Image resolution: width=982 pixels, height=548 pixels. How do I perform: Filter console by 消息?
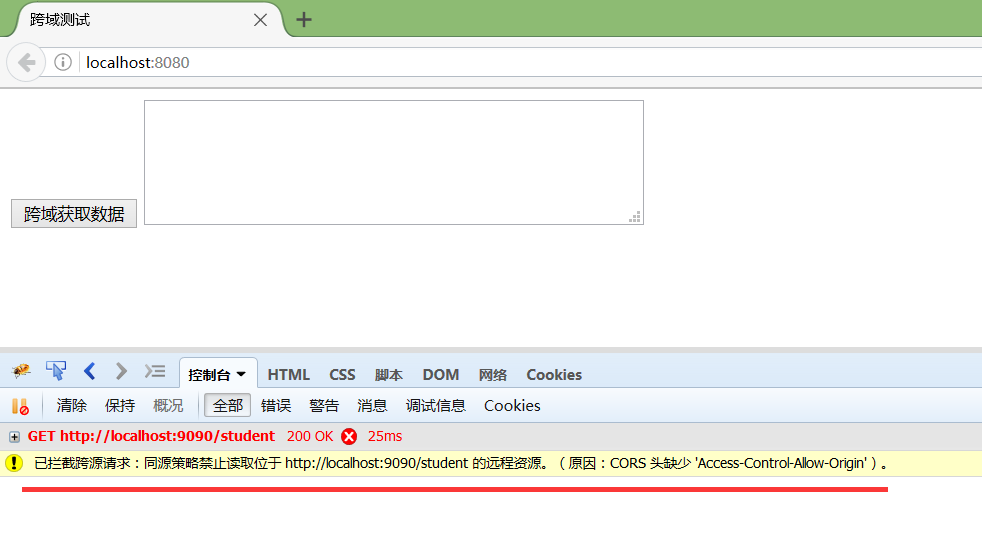[x=372, y=405]
